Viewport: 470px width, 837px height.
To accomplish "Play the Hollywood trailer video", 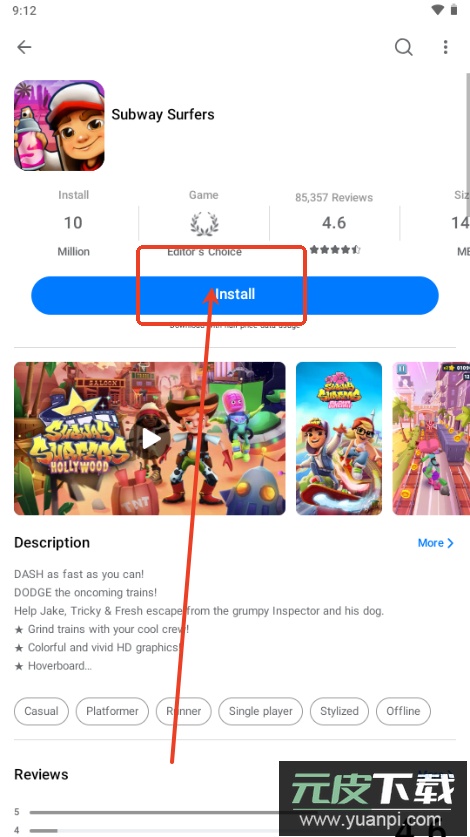I will pyautogui.click(x=150, y=439).
